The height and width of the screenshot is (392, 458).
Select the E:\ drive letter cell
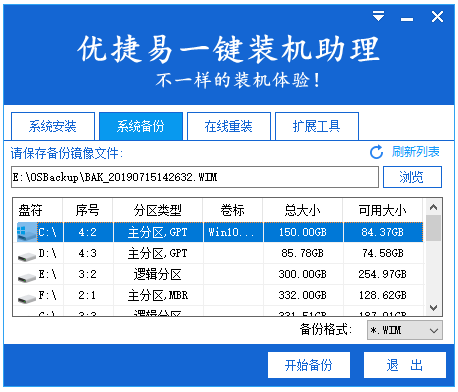[x=47, y=274]
